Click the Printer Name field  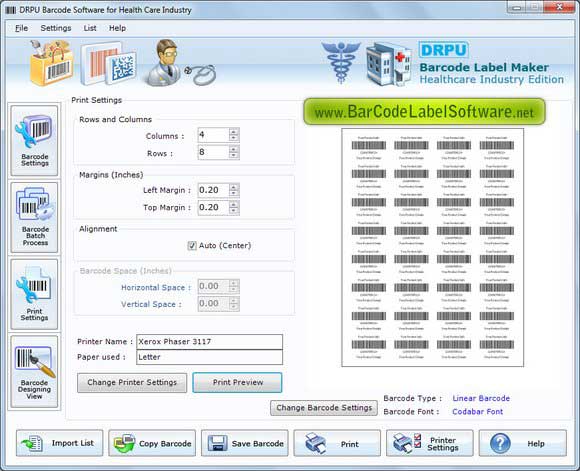point(209,342)
